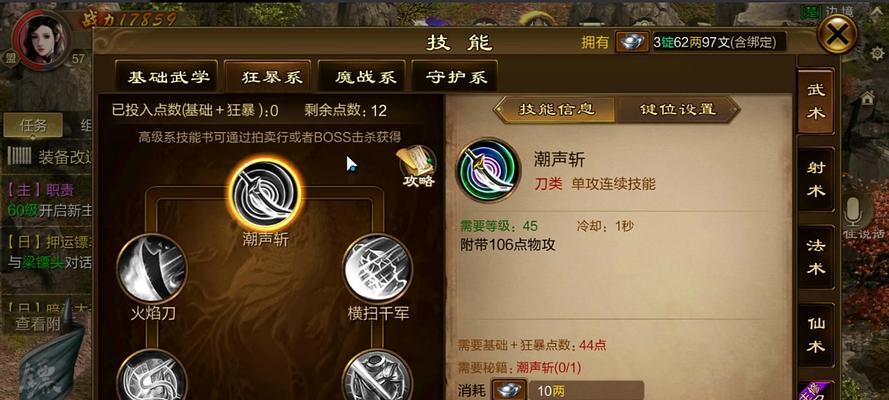The image size is (889, 400).
Task: Close the 技能 skill window
Action: (x=837, y=34)
